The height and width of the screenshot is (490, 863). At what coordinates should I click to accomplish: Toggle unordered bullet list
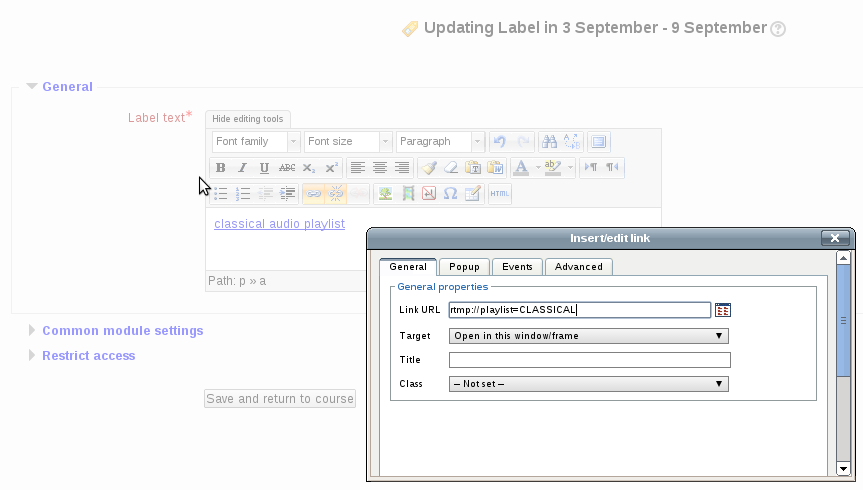[221, 194]
